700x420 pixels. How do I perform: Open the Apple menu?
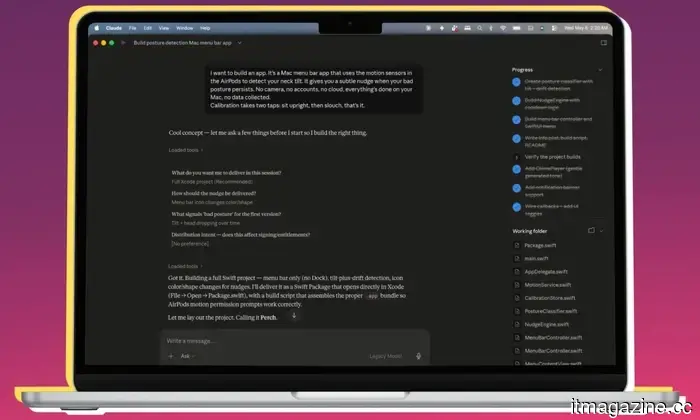point(97,28)
